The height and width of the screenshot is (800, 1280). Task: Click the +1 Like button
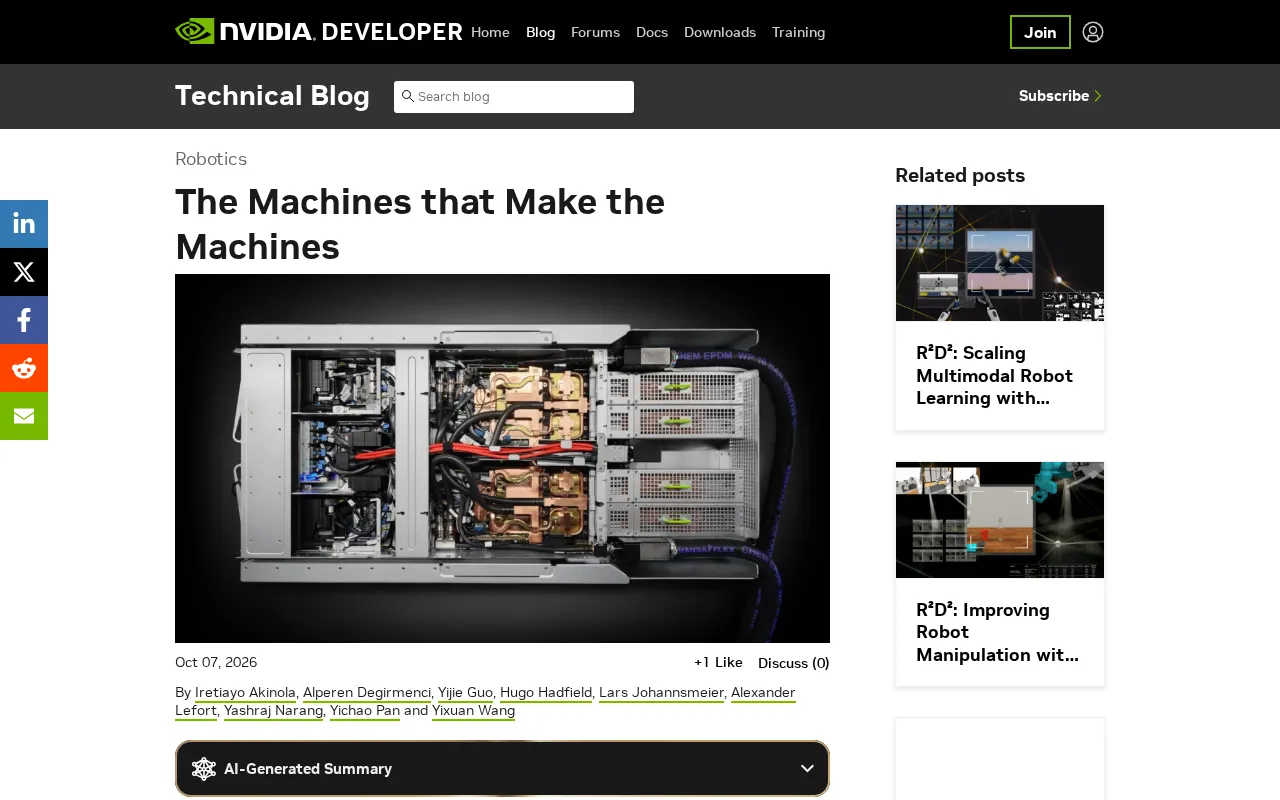718,662
